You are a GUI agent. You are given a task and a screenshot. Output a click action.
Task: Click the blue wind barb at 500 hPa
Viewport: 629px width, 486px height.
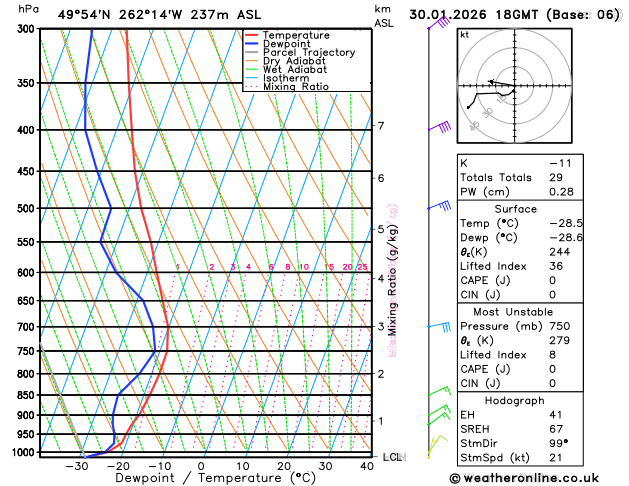tap(439, 206)
